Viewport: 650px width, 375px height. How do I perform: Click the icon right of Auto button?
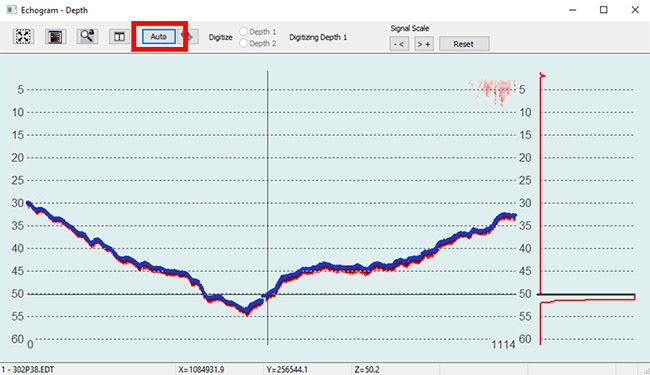(x=189, y=36)
